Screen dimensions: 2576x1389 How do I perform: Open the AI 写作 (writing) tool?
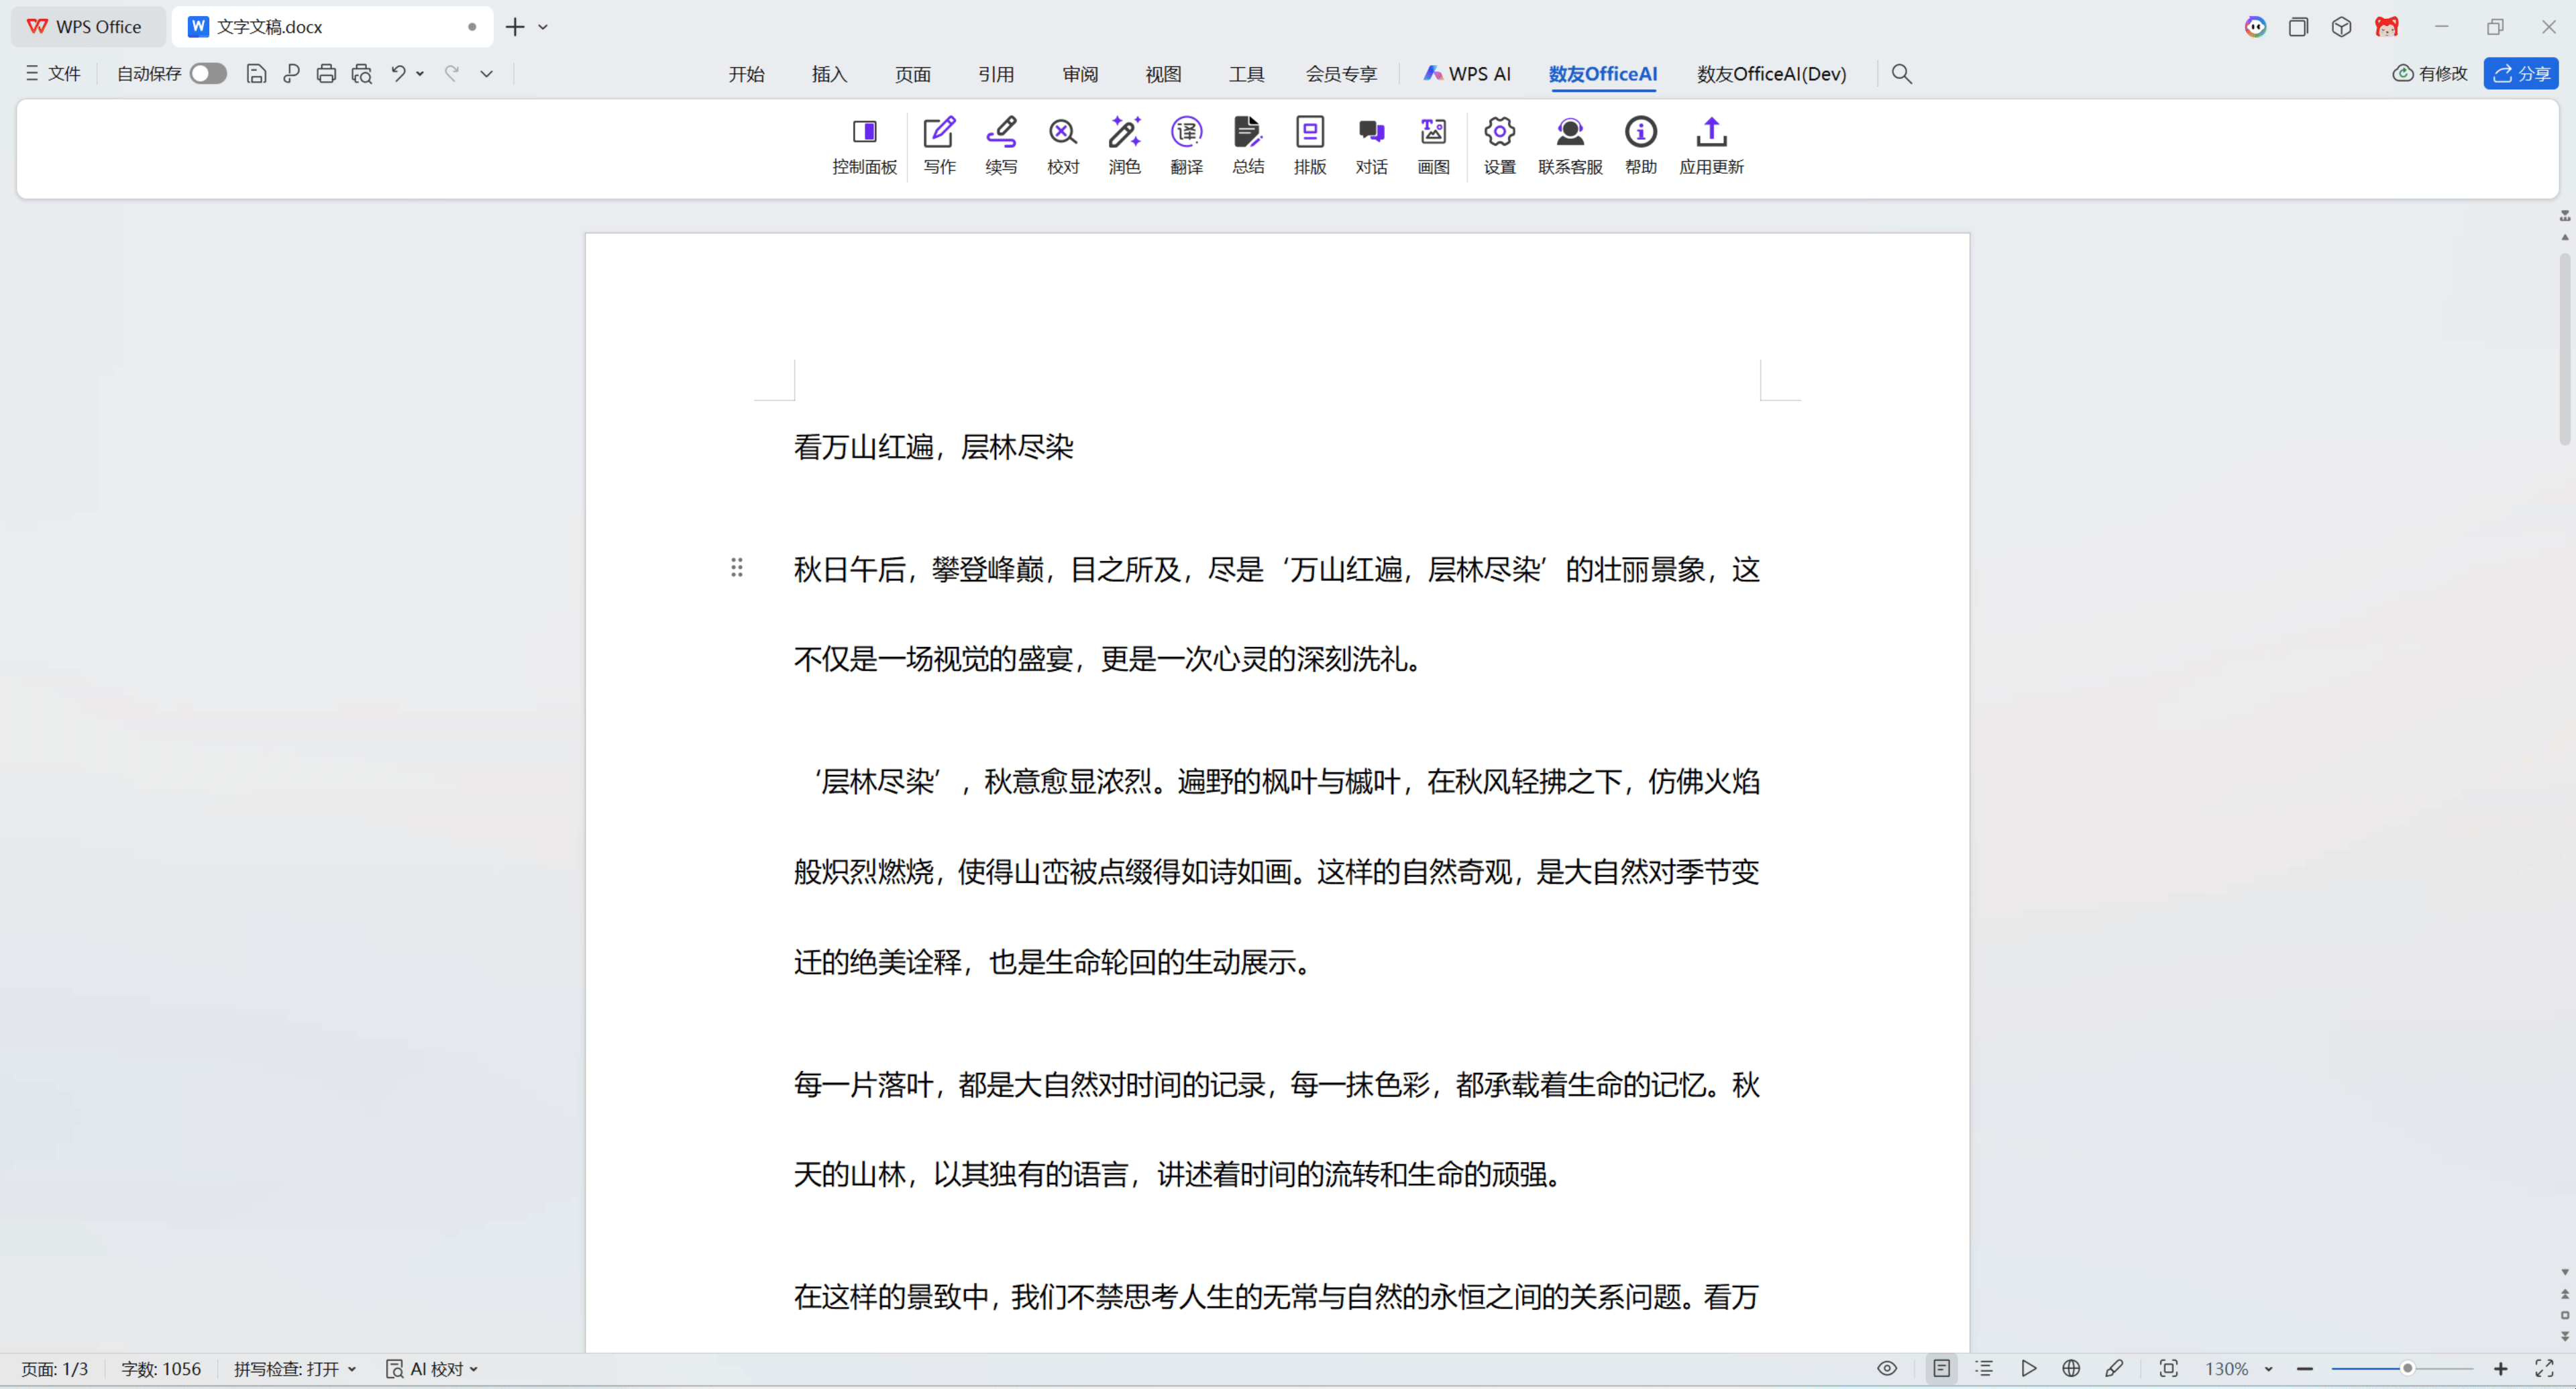pos(938,145)
